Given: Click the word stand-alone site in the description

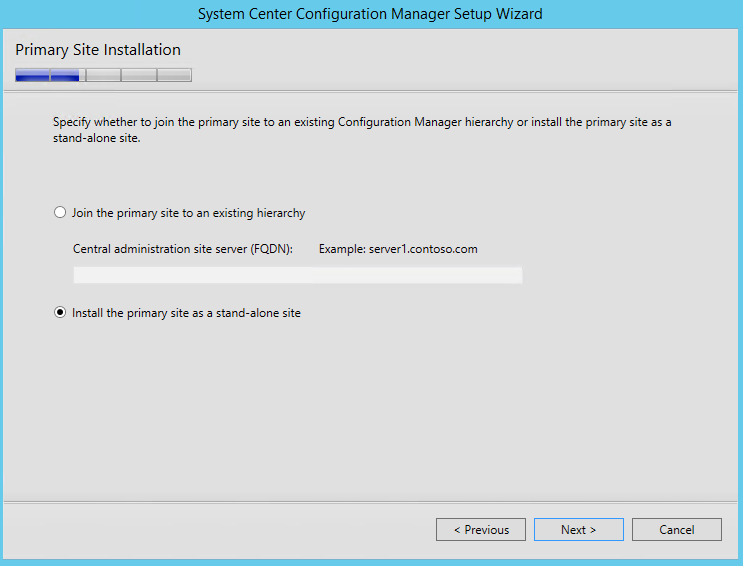Looking at the screenshot, I should [96, 138].
